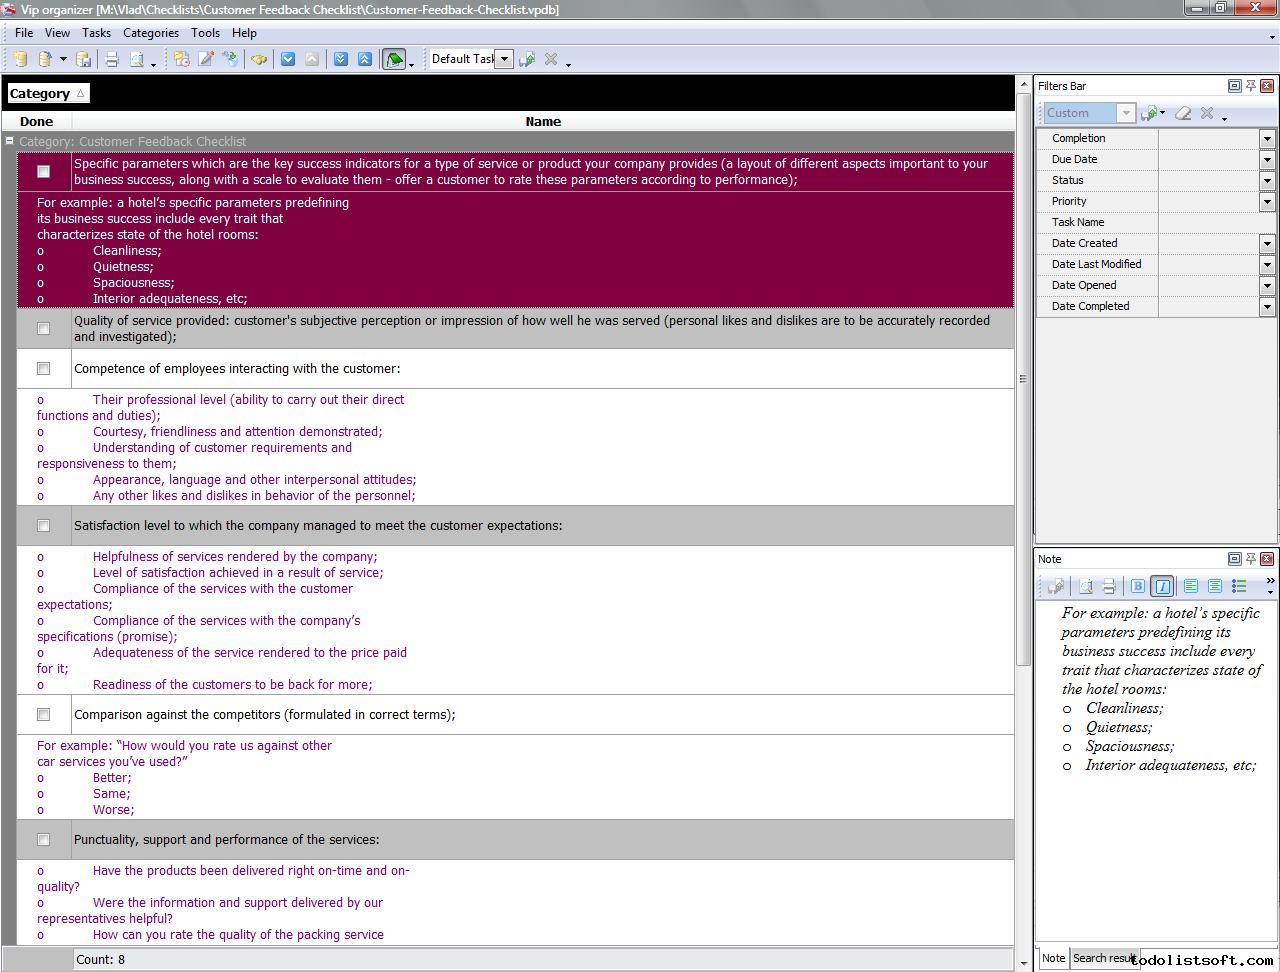Expand the Priority filter dropdown
The width and height of the screenshot is (1280, 972).
(1267, 202)
